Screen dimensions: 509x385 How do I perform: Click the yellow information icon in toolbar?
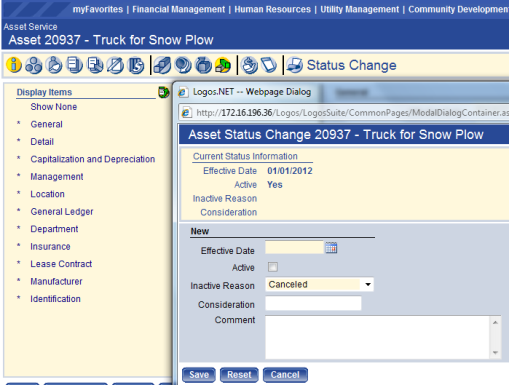click(14, 65)
